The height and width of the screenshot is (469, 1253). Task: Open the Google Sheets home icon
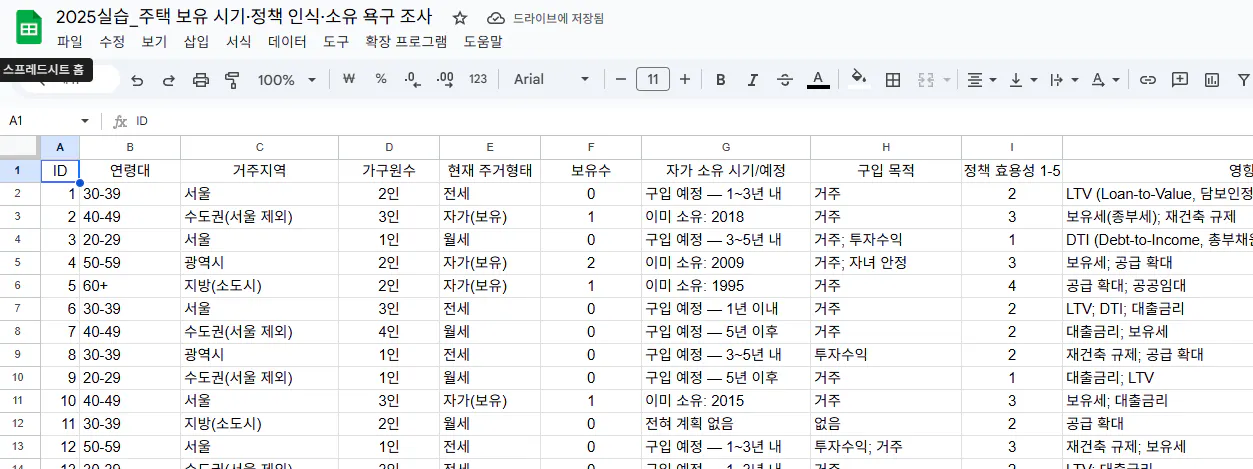28,29
